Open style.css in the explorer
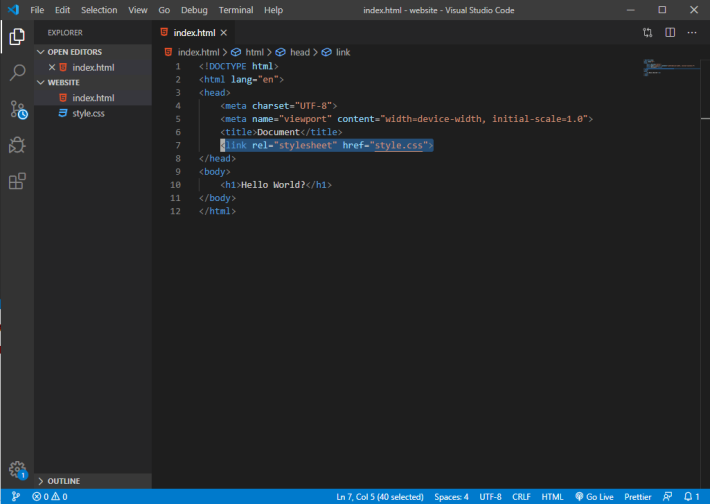The height and width of the screenshot is (504, 710). 93,113
